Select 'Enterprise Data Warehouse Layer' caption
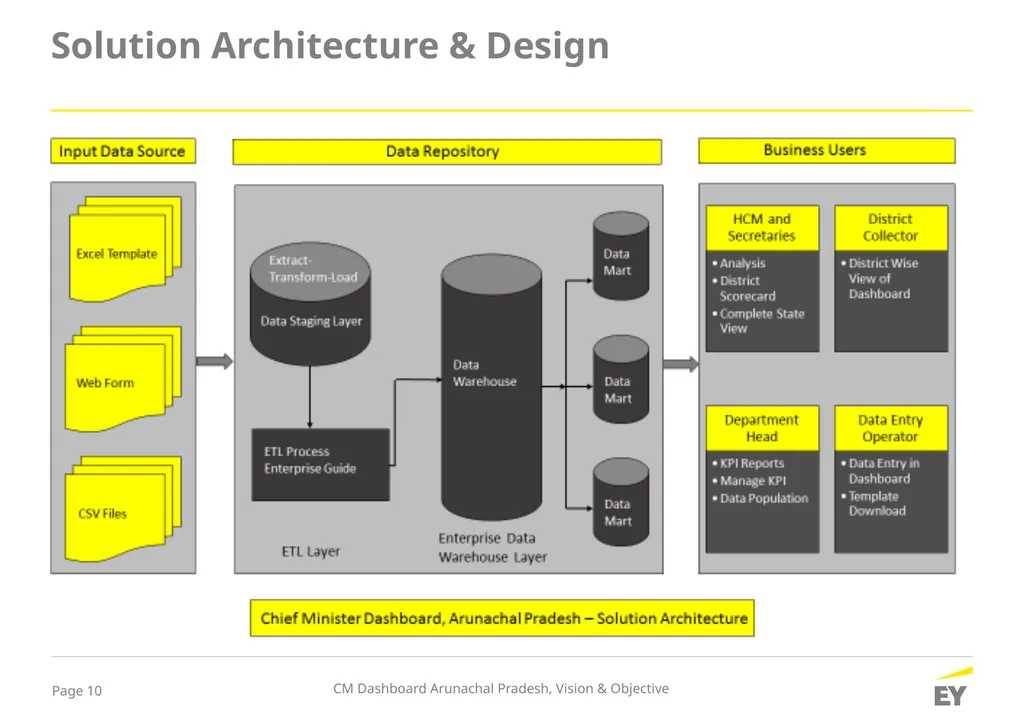This screenshot has width=1024, height=727. tap(492, 547)
